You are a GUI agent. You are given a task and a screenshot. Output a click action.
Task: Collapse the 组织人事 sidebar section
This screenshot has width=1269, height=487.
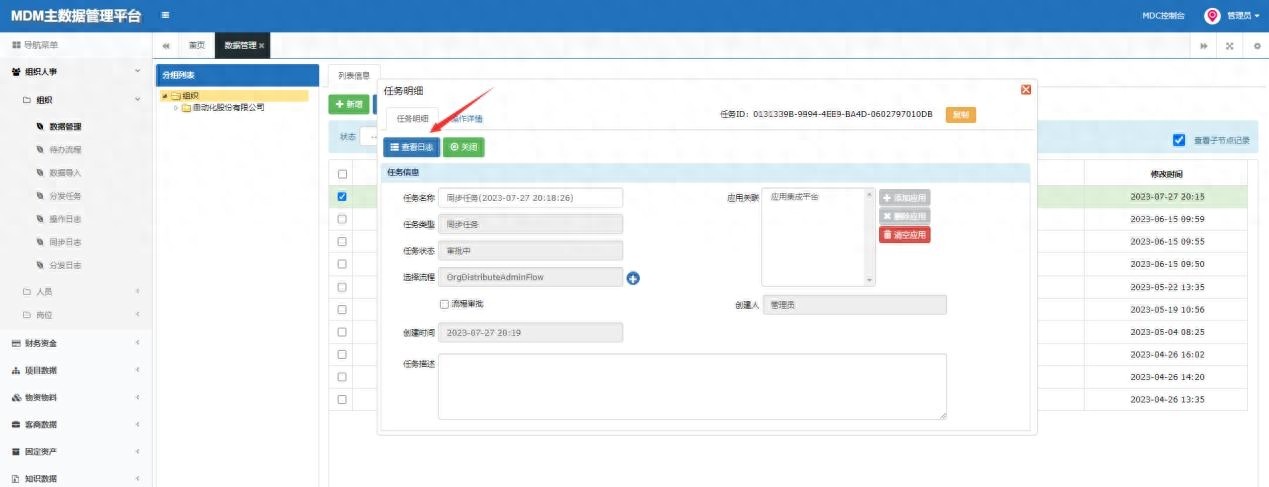point(137,72)
